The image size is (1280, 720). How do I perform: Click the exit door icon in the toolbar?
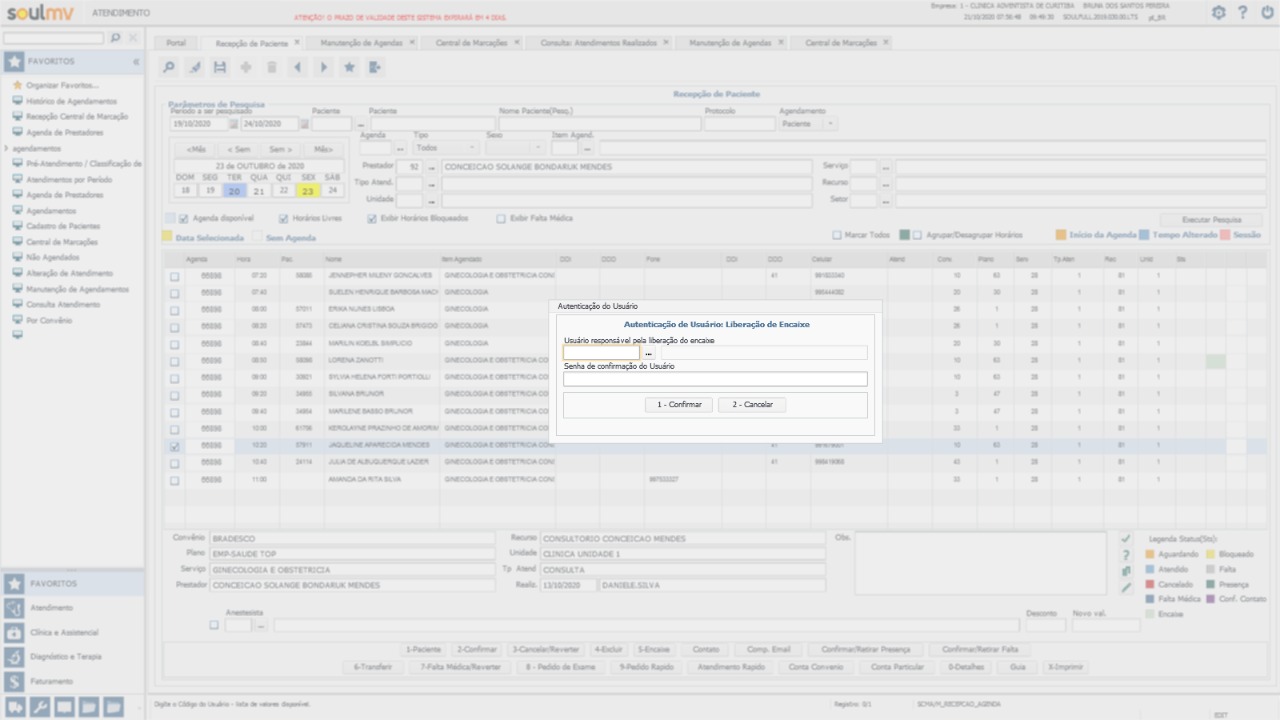click(x=375, y=67)
